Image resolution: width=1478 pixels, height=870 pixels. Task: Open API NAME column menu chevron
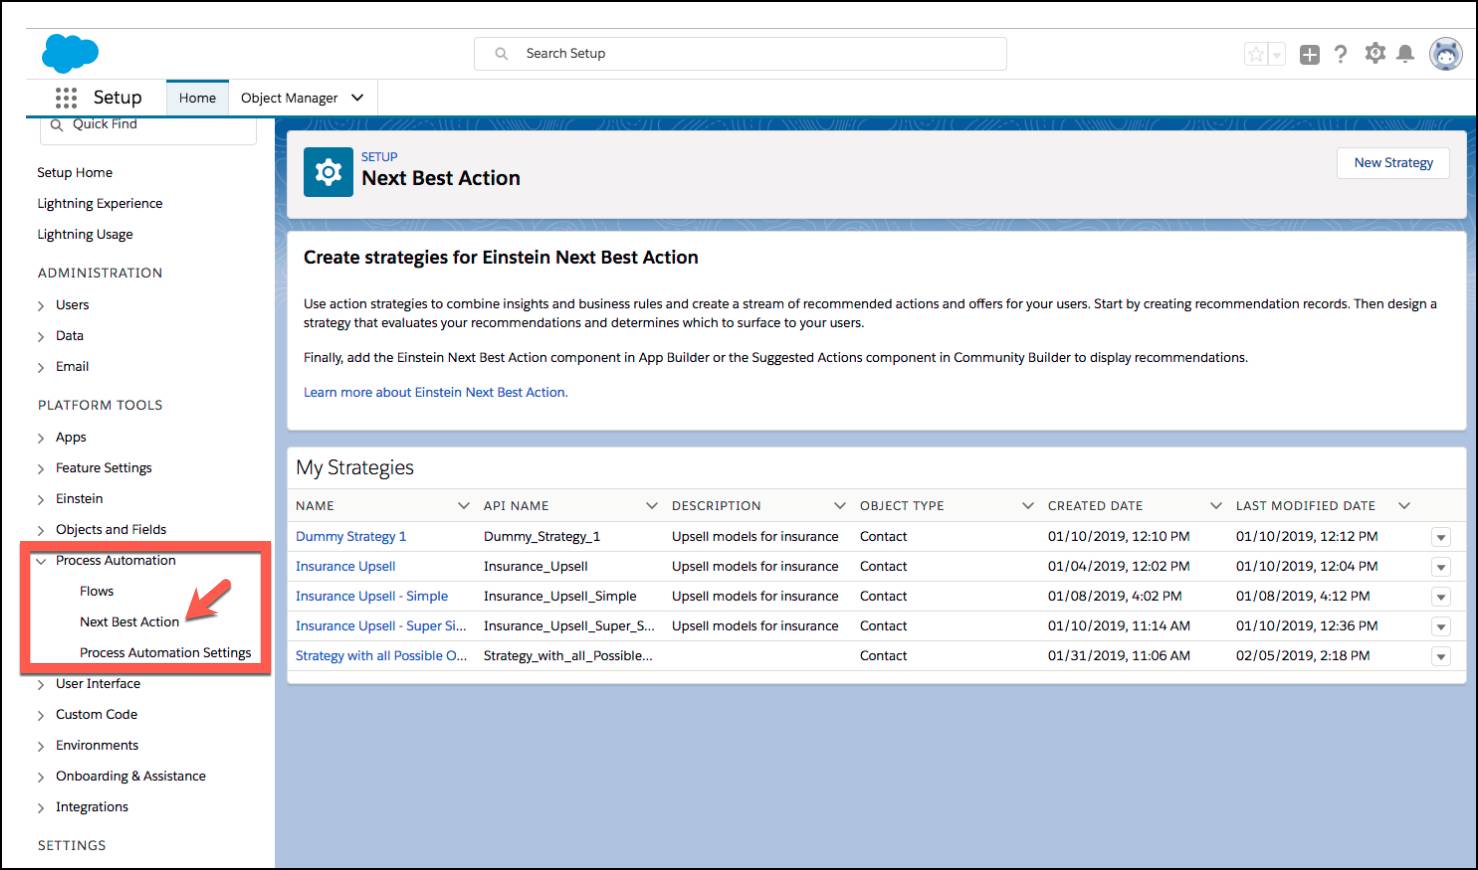[x=652, y=506]
